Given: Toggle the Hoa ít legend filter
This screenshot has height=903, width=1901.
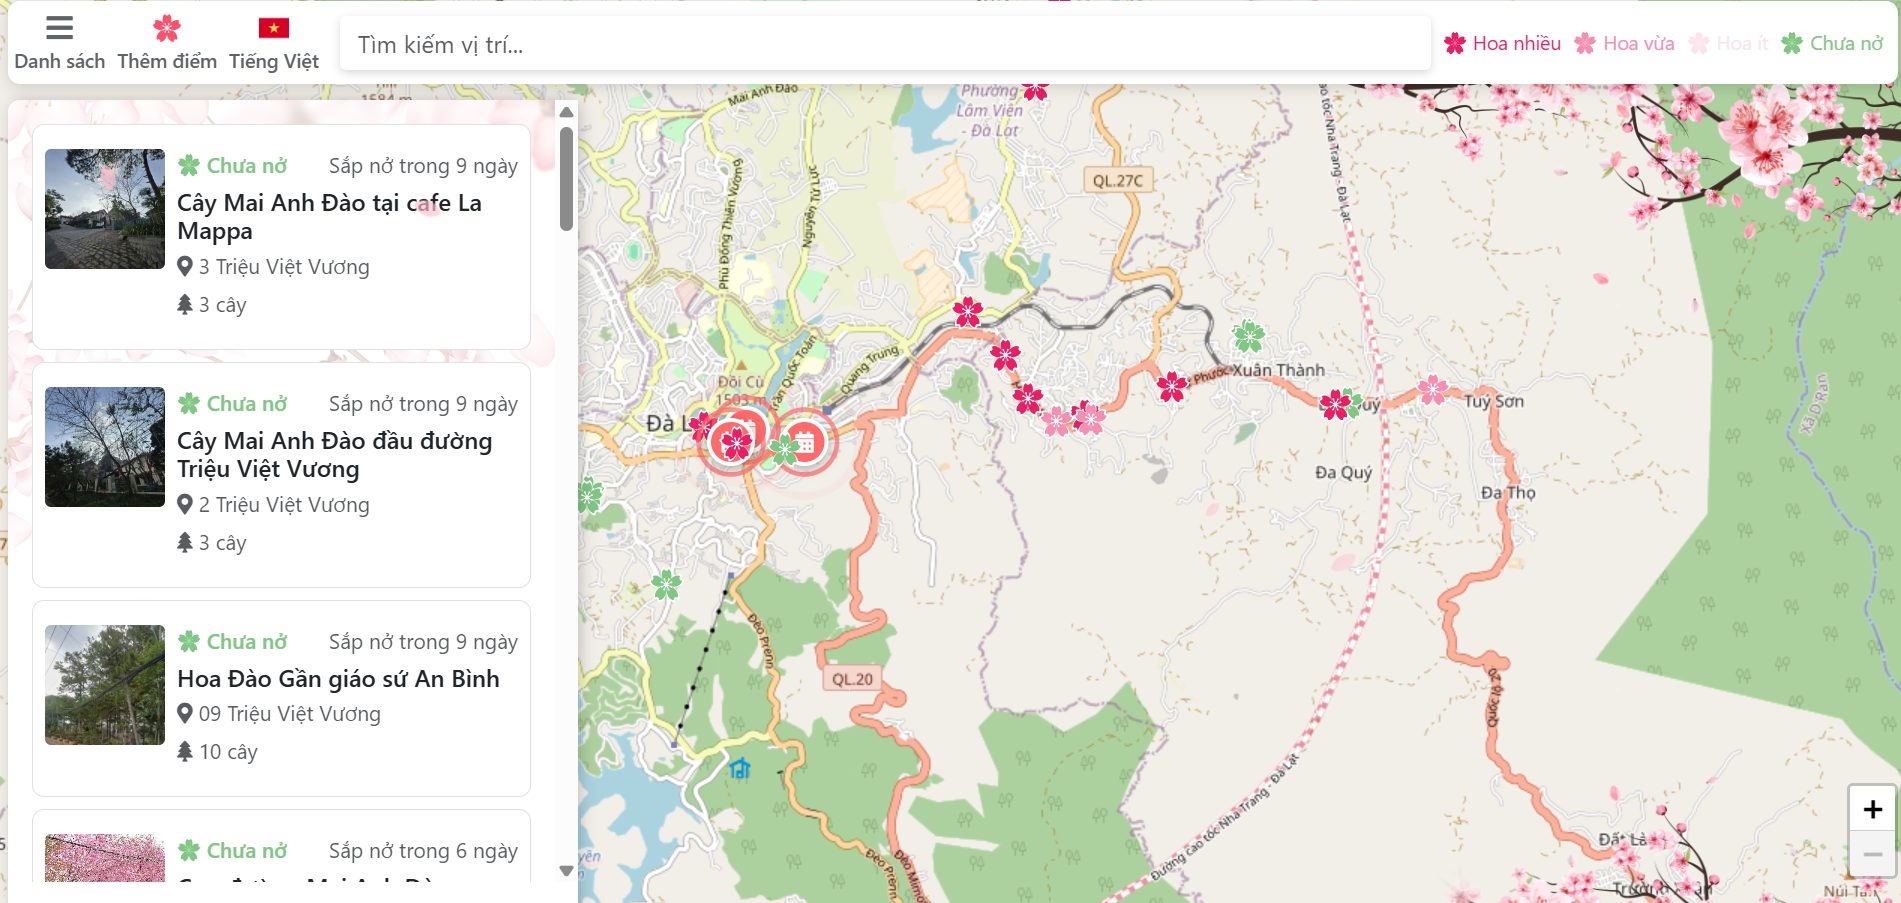Looking at the screenshot, I should (1729, 43).
